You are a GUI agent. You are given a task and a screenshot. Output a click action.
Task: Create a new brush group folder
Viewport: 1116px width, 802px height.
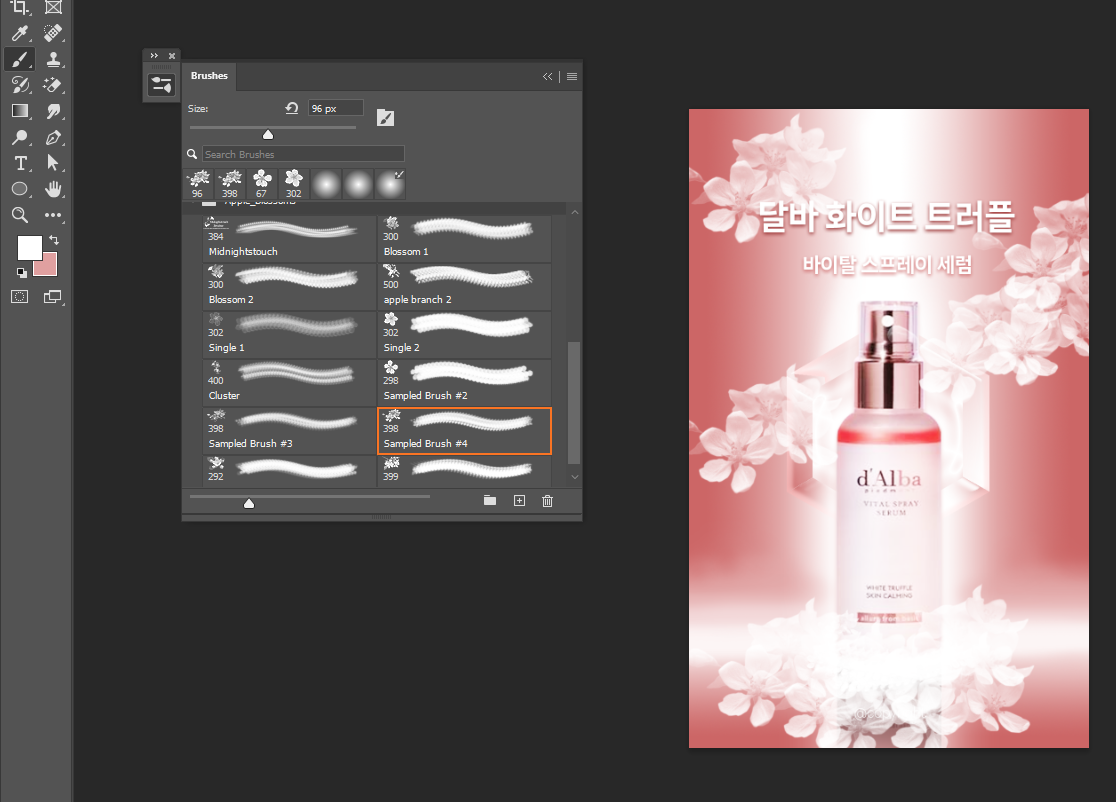tap(490, 500)
